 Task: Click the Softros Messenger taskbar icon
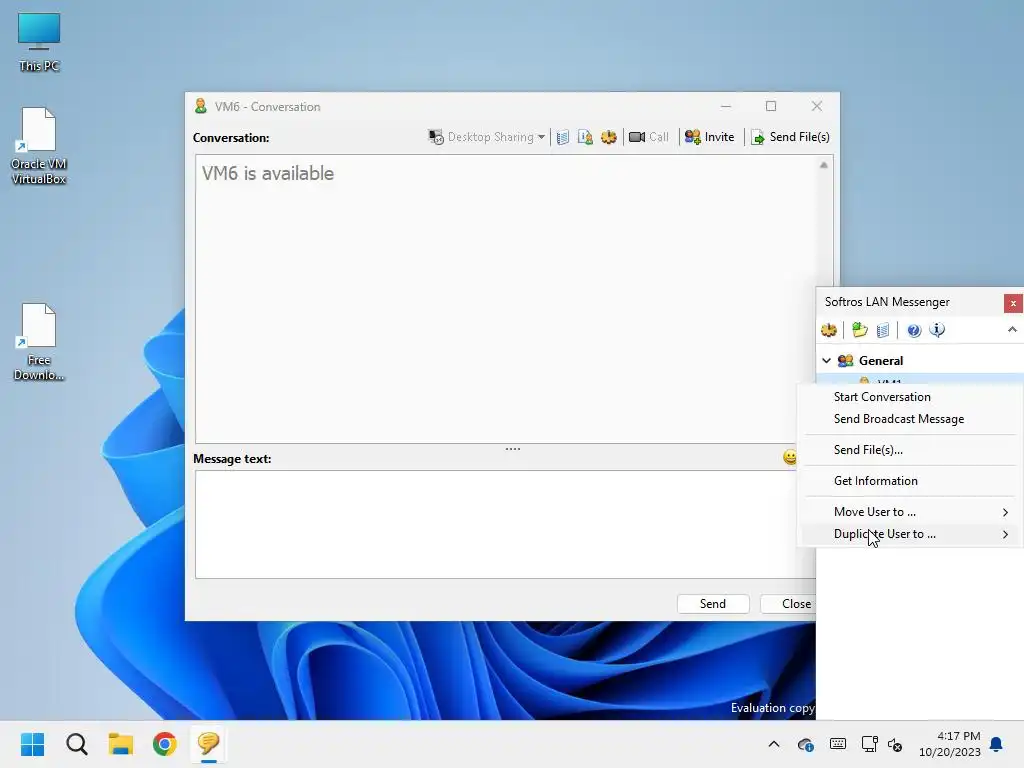click(208, 744)
